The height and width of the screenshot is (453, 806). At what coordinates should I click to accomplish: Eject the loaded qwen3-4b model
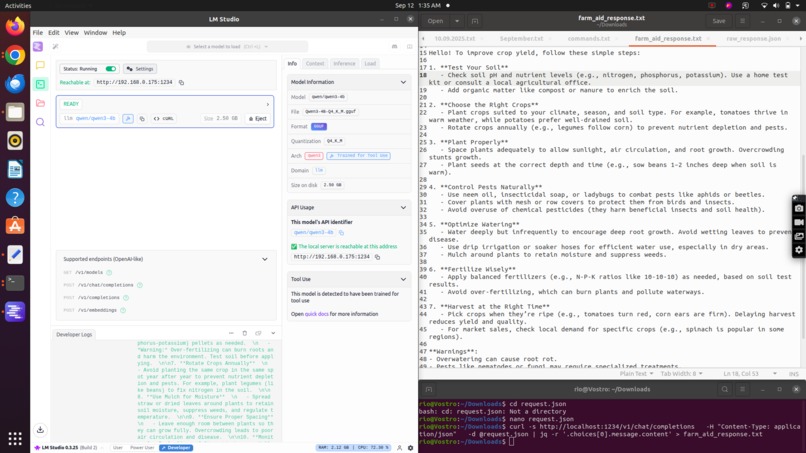(258, 118)
